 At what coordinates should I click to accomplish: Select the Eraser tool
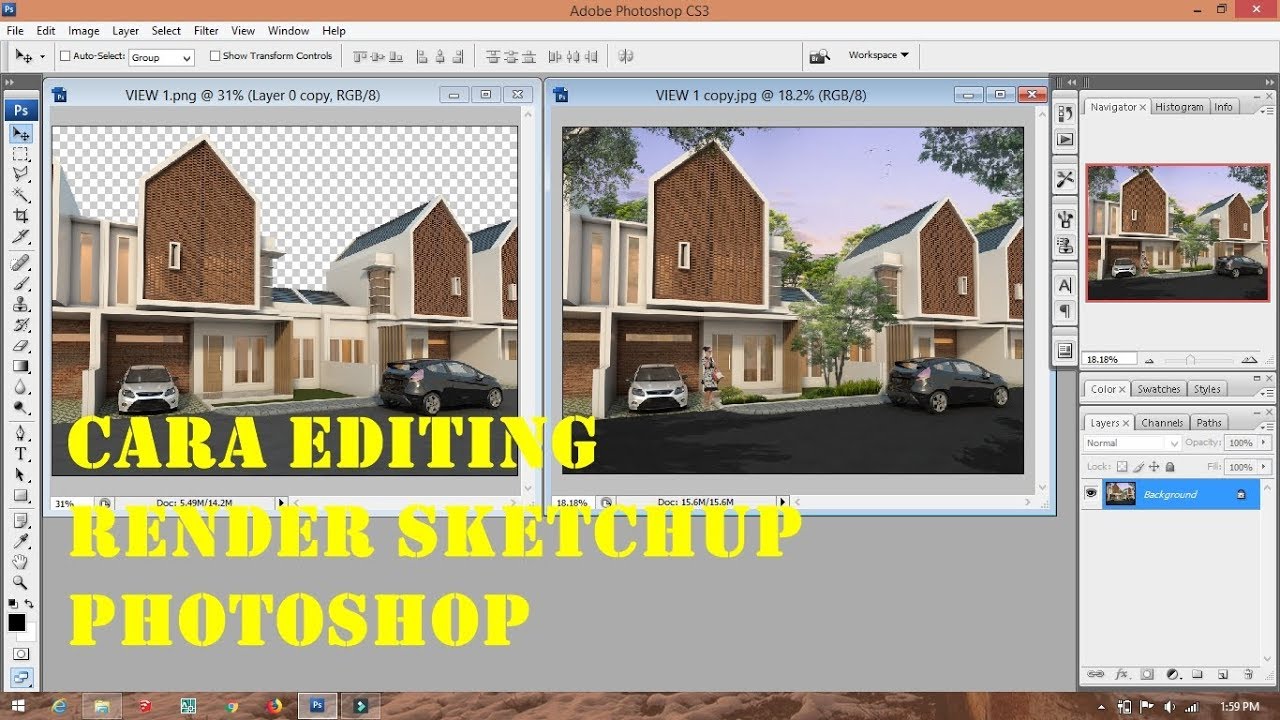[x=21, y=345]
